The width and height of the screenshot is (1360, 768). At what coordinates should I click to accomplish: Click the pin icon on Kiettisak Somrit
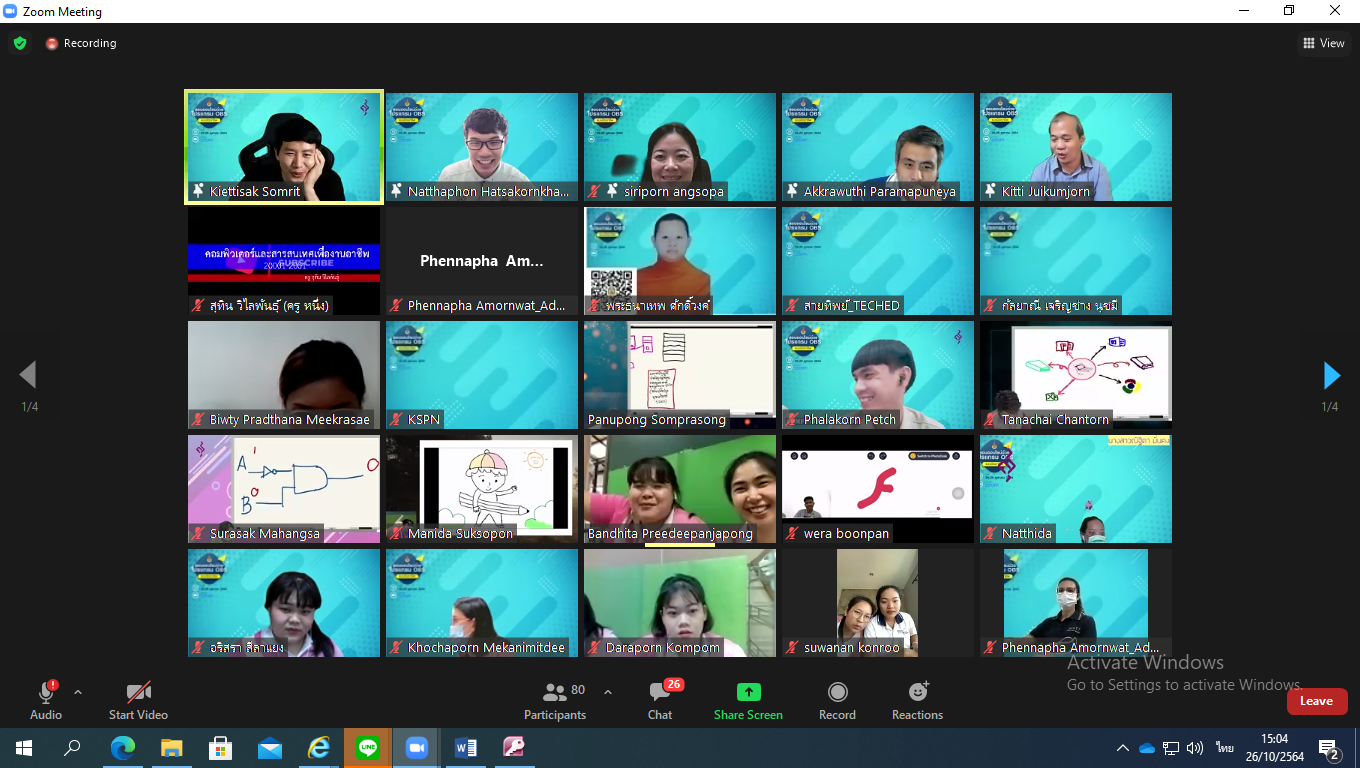(199, 191)
